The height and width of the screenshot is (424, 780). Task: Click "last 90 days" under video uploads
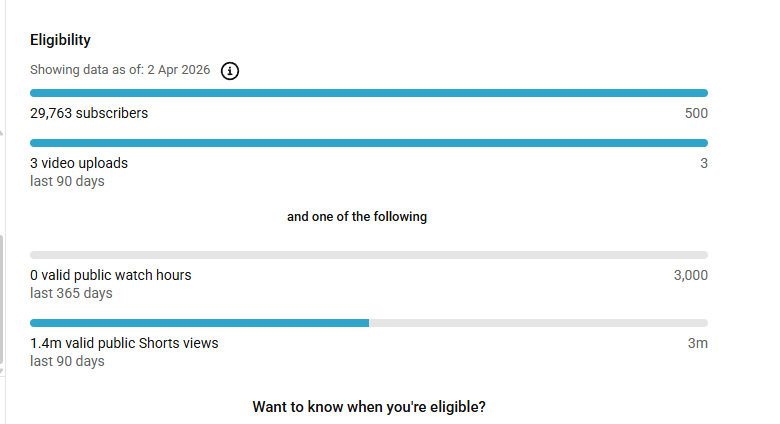pyautogui.click(x=67, y=181)
